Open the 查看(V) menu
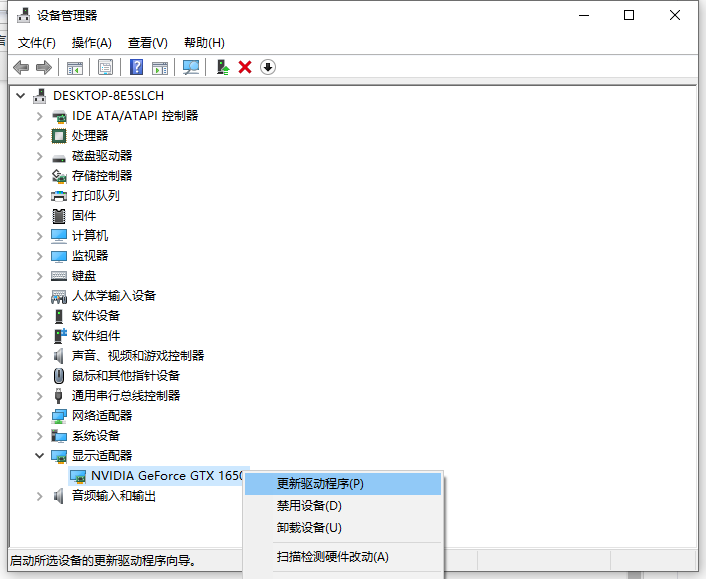The width and height of the screenshot is (706, 579). 147,42
